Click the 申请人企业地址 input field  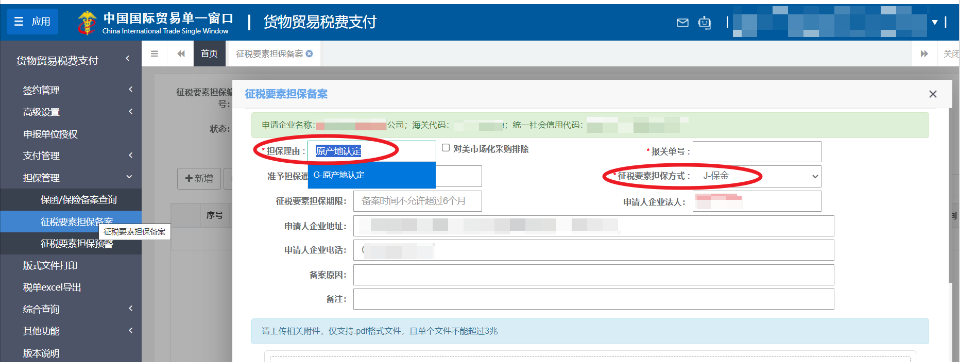coord(593,225)
